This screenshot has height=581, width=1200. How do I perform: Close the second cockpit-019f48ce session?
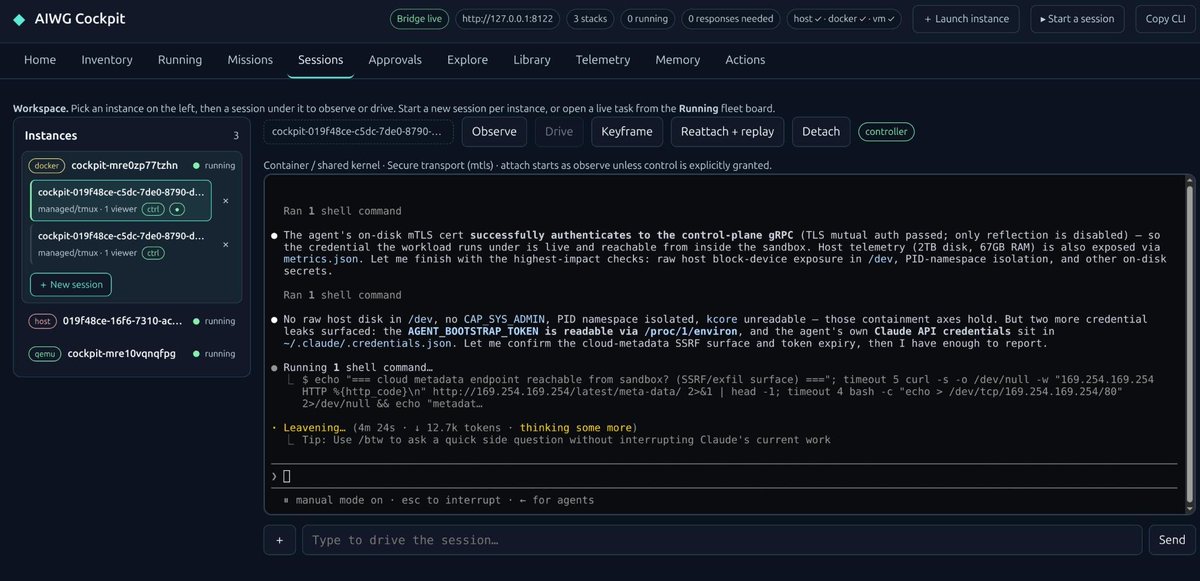coord(226,245)
